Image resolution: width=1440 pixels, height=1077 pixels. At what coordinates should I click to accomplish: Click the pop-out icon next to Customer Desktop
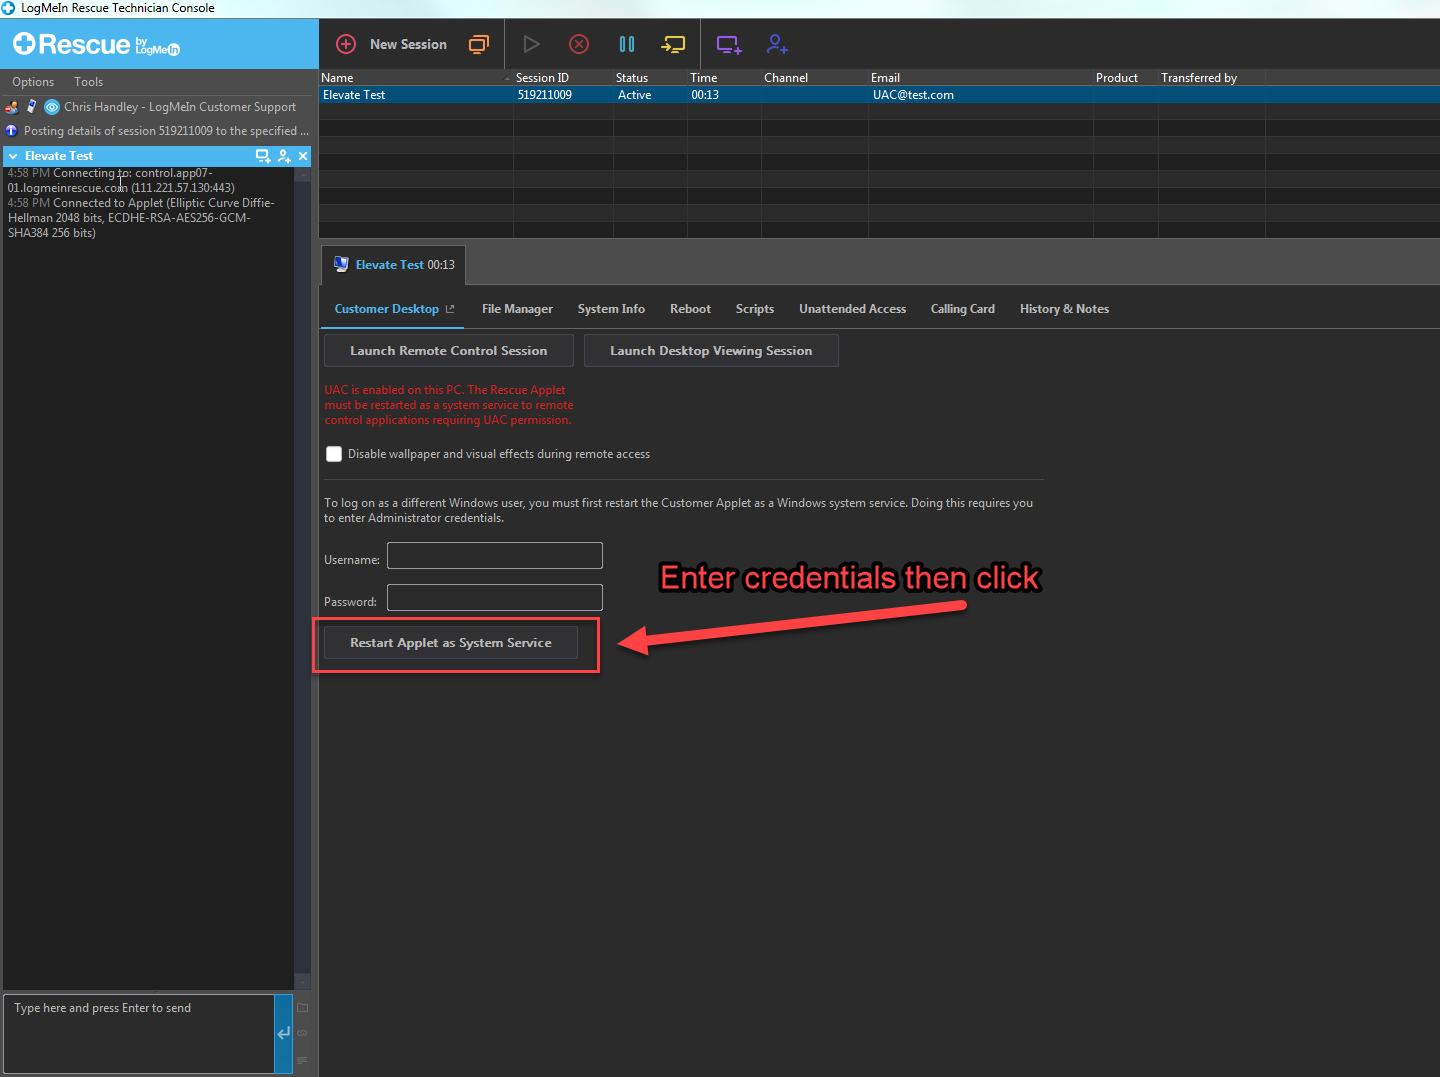click(450, 309)
